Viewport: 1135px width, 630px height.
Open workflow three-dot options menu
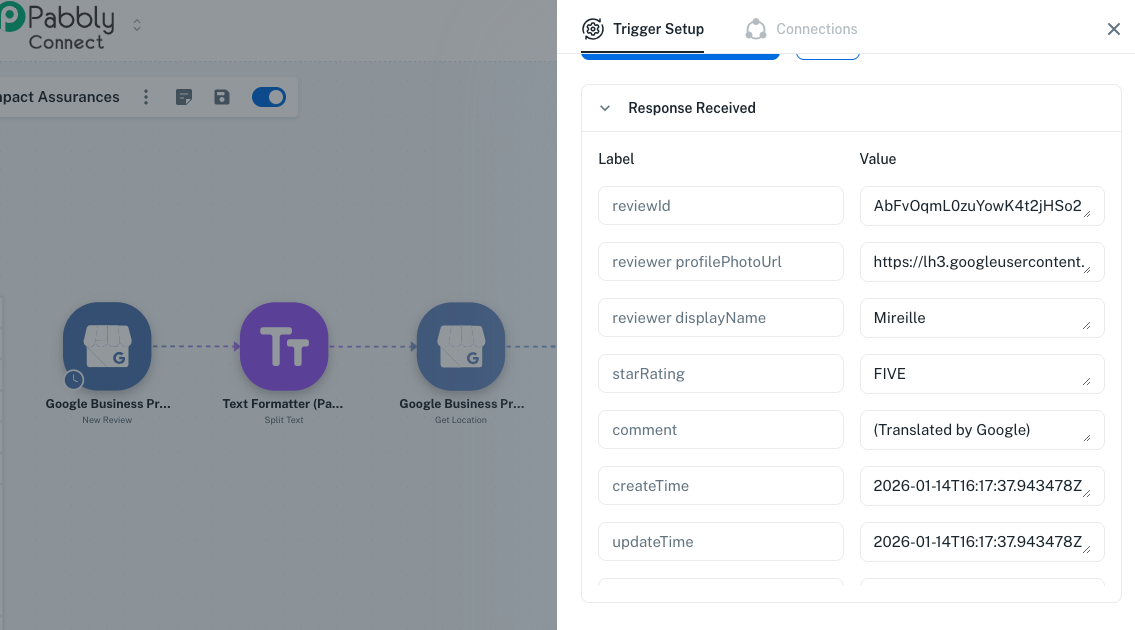(146, 97)
